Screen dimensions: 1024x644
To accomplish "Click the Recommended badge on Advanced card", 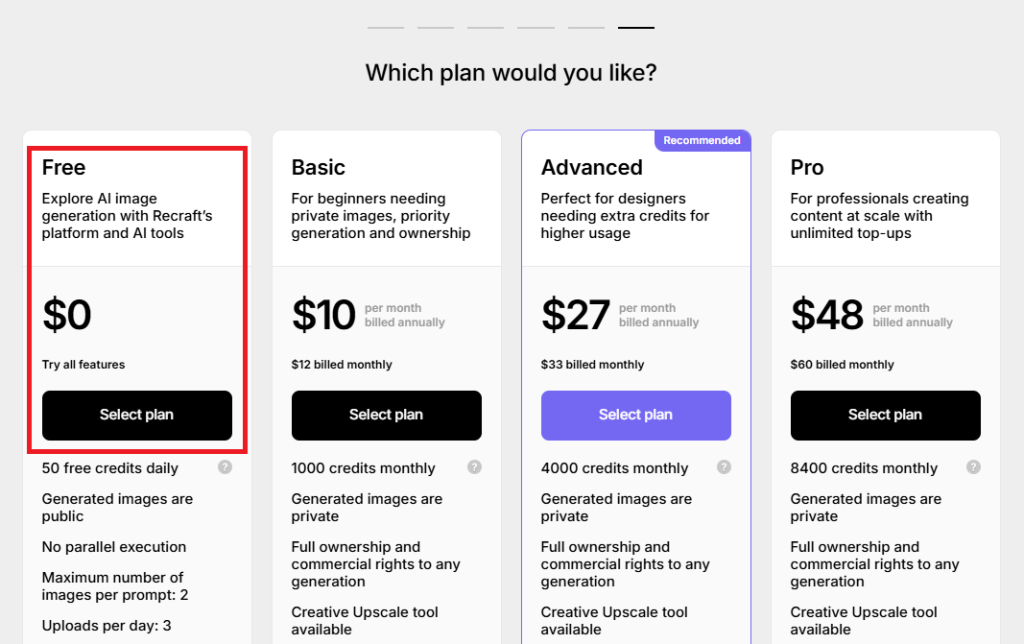I will pos(702,140).
